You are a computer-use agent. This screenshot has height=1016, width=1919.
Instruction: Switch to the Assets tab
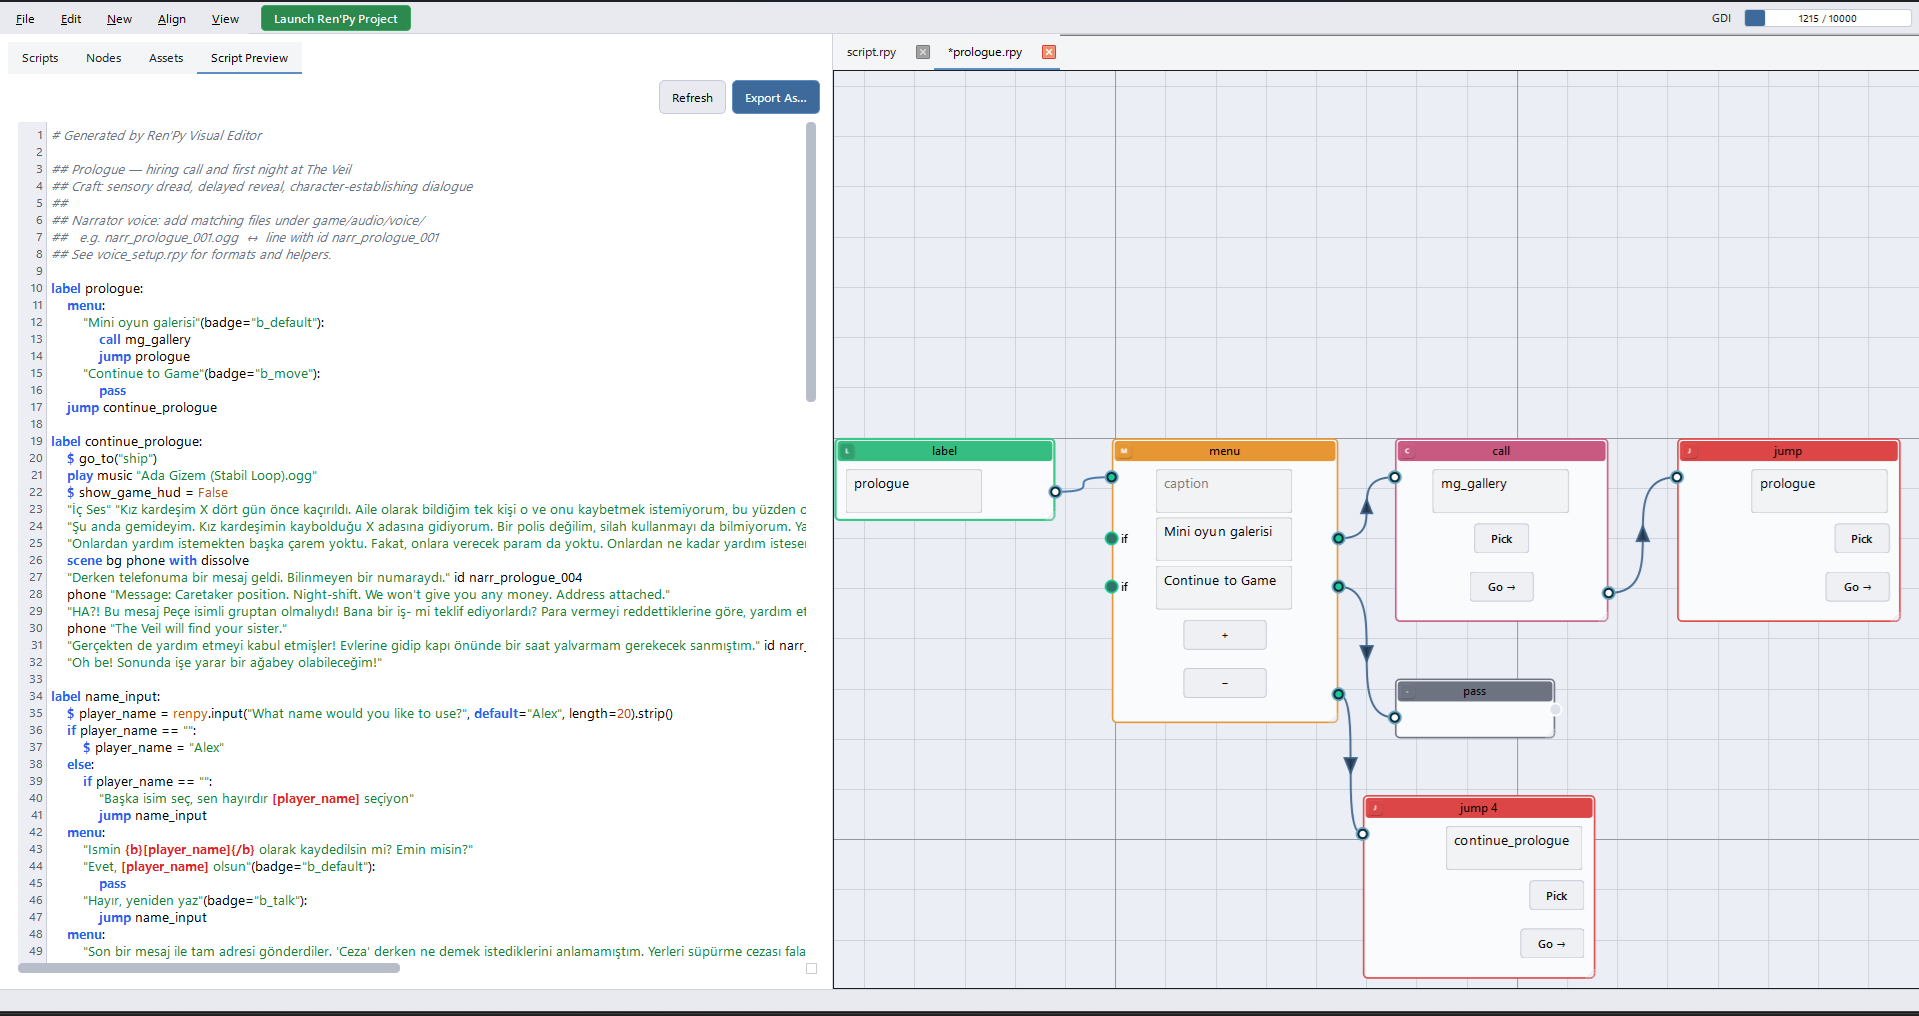pyautogui.click(x=166, y=58)
